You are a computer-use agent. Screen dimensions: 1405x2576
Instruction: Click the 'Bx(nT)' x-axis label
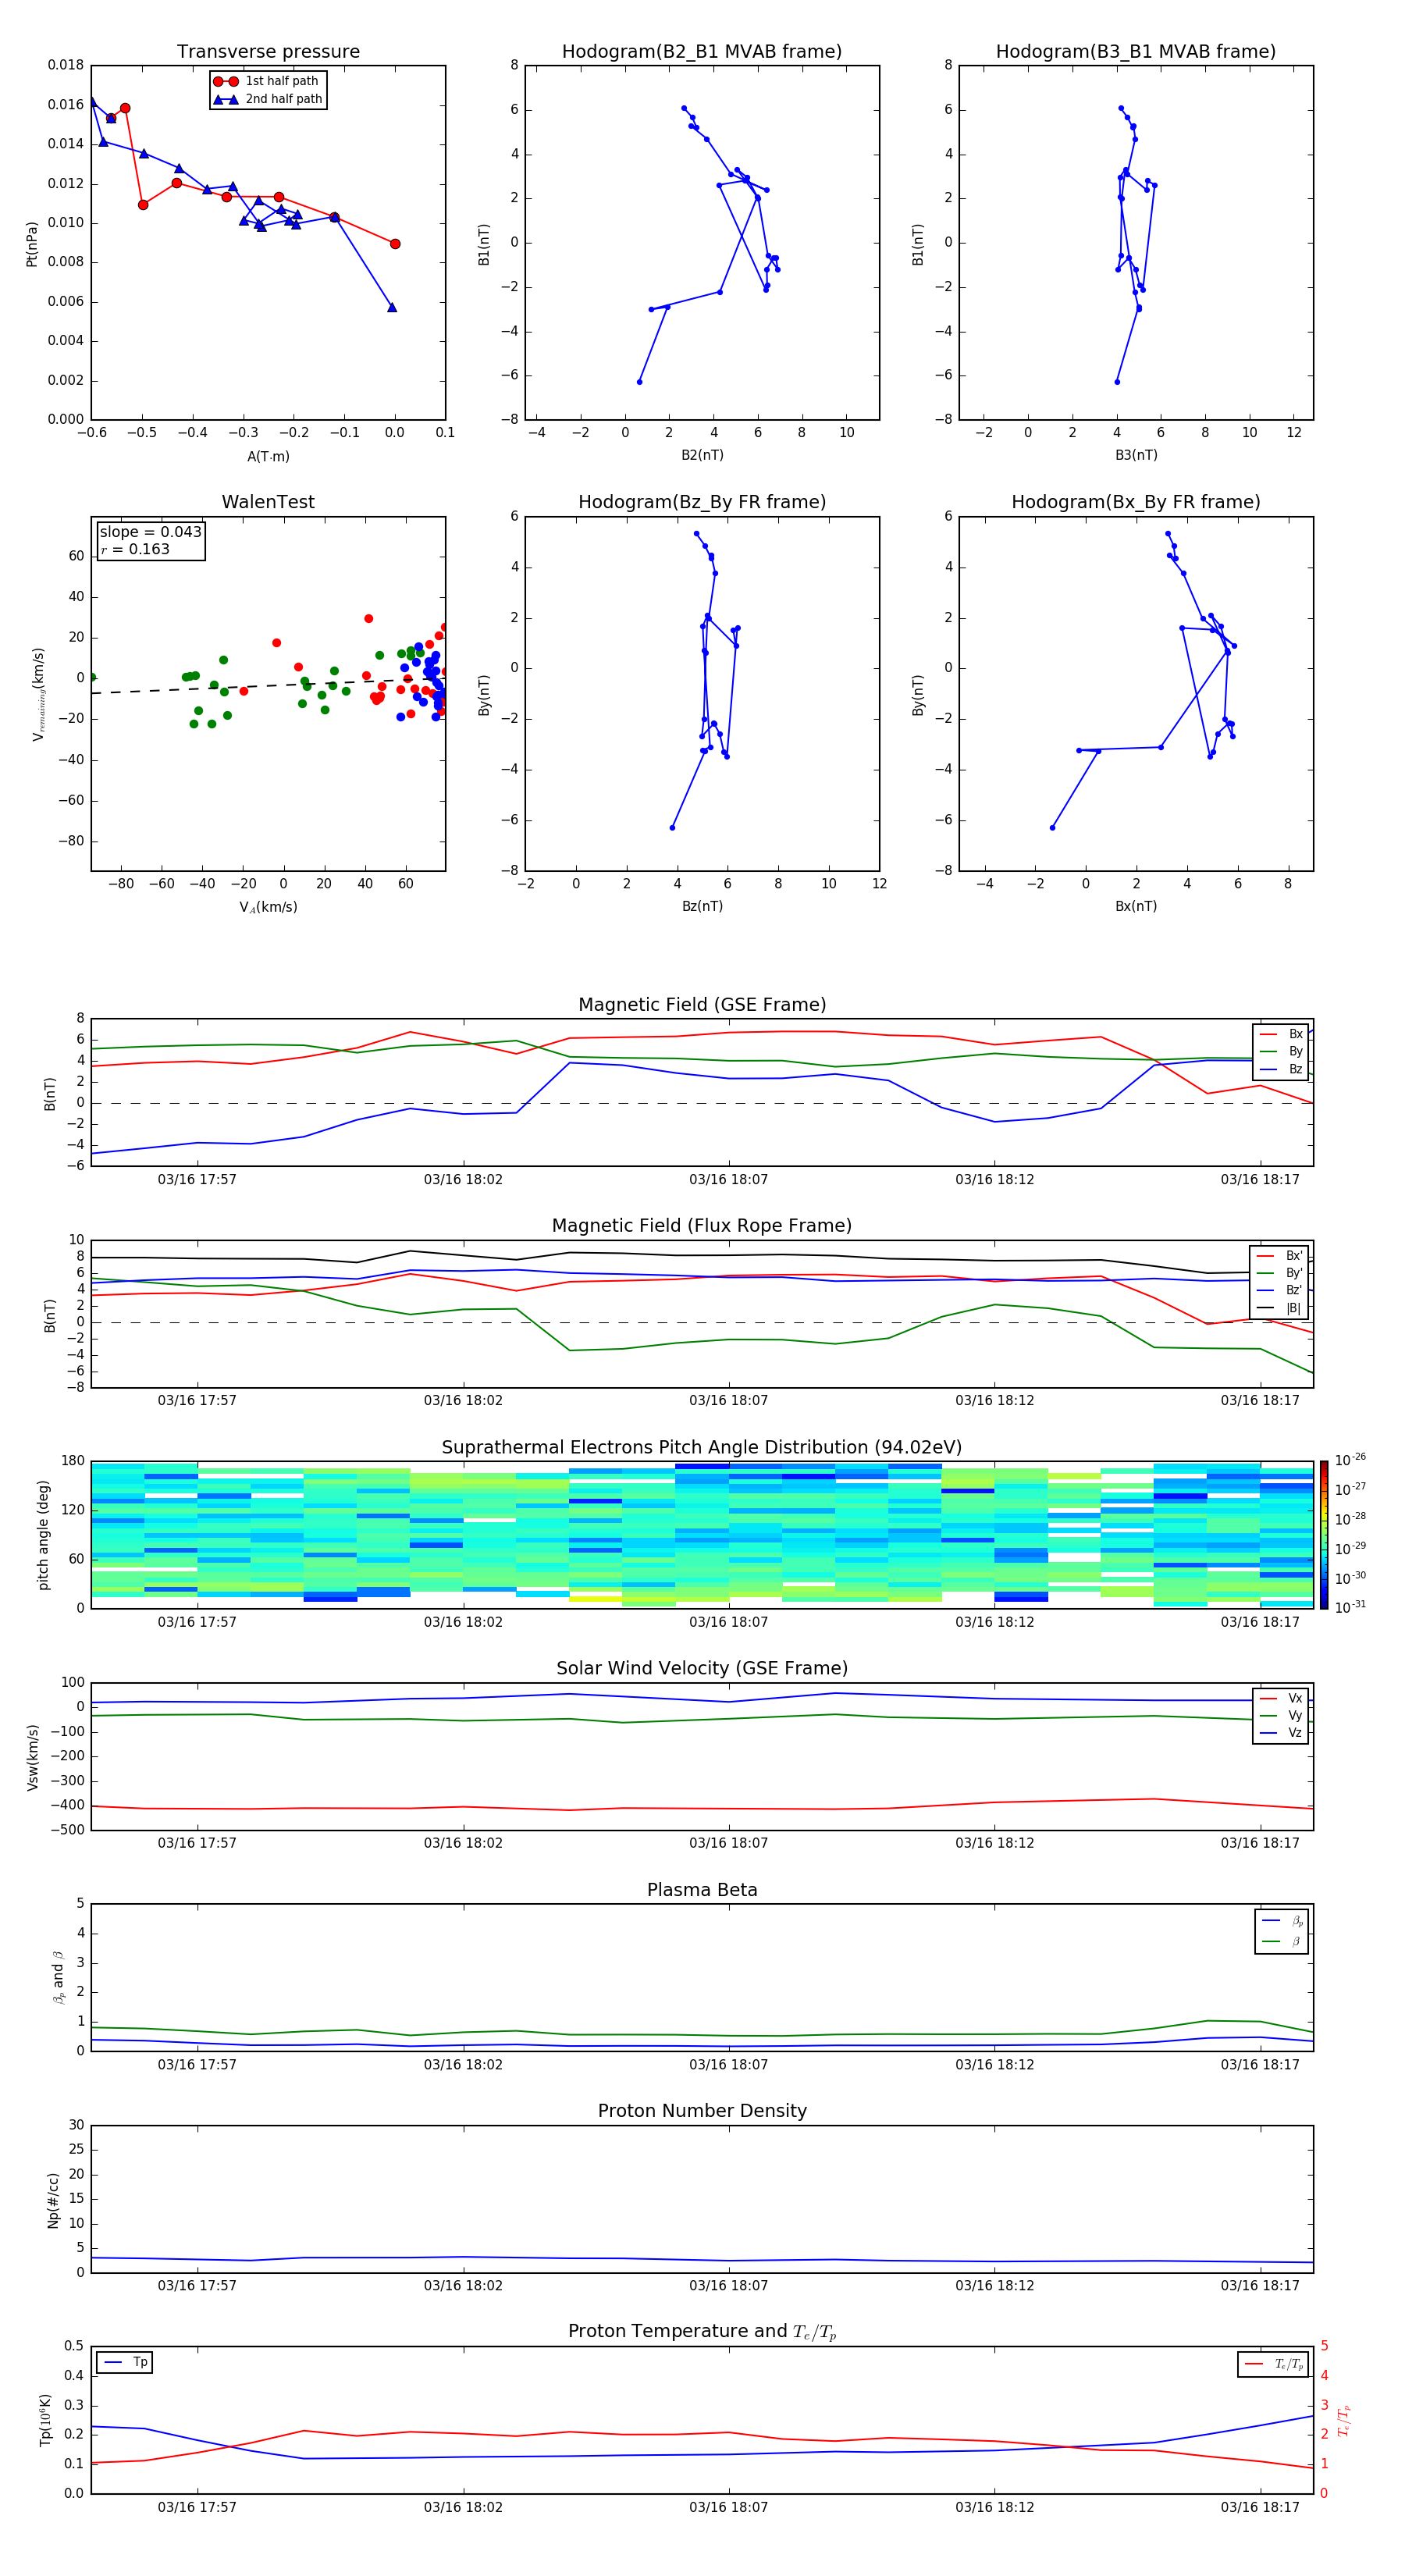click(1136, 906)
